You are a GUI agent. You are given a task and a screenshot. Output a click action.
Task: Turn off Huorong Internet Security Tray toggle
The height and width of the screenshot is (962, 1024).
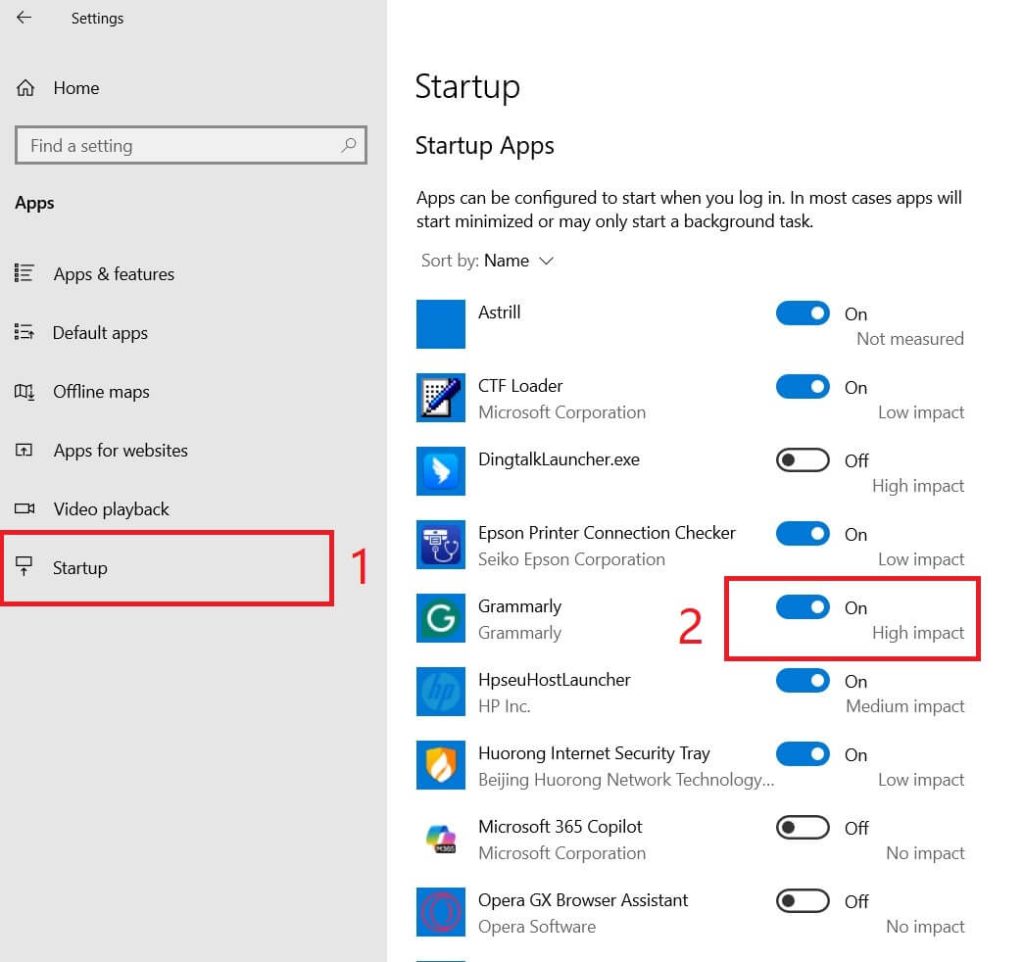803,754
